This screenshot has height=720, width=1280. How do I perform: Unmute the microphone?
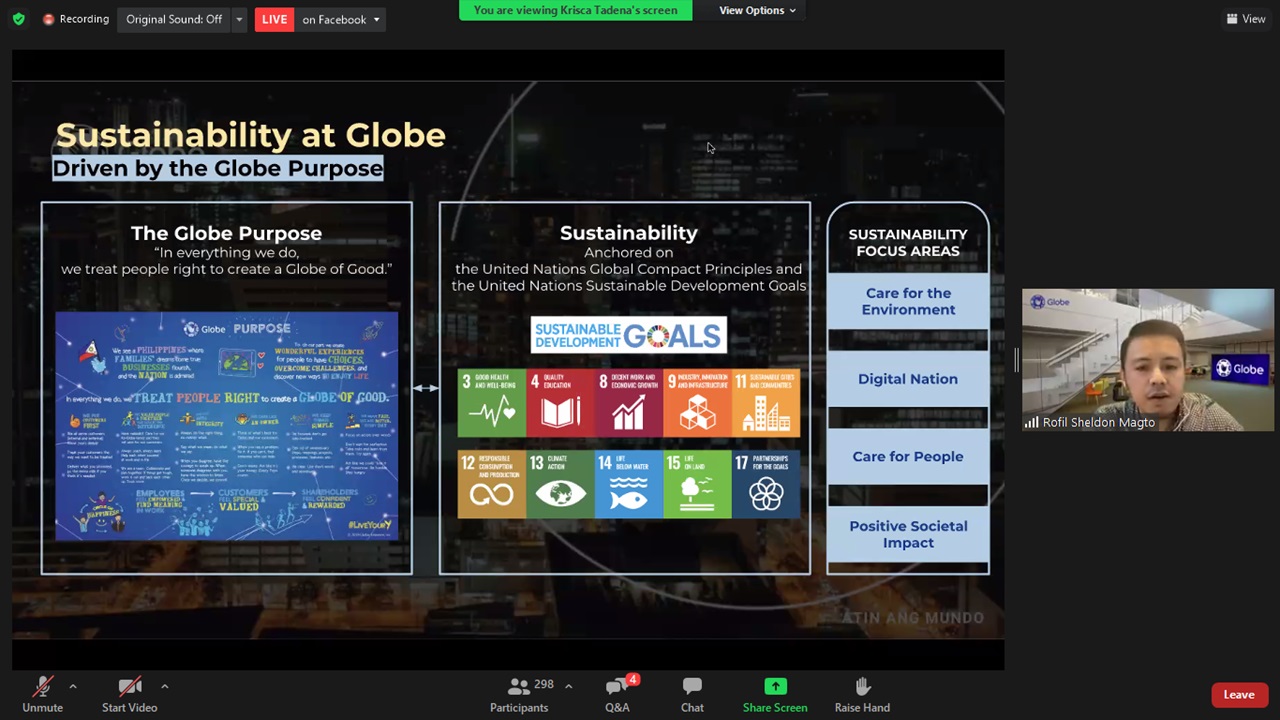pyautogui.click(x=42, y=694)
